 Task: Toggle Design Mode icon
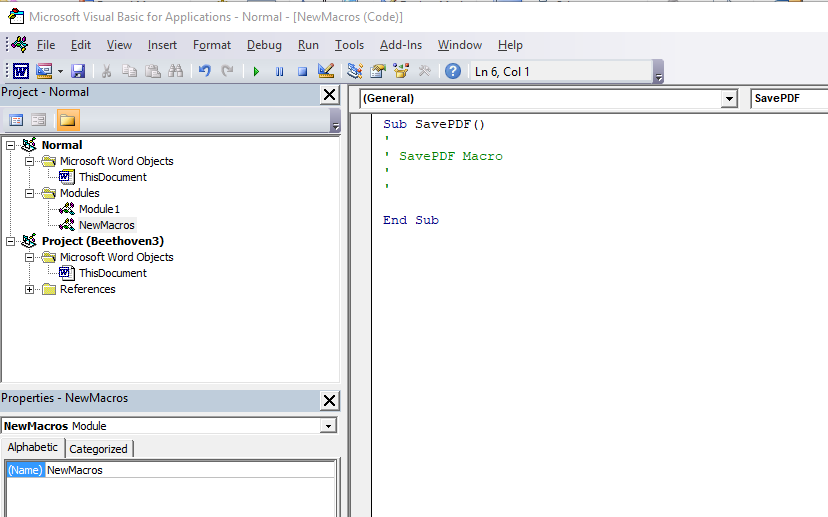tap(326, 71)
